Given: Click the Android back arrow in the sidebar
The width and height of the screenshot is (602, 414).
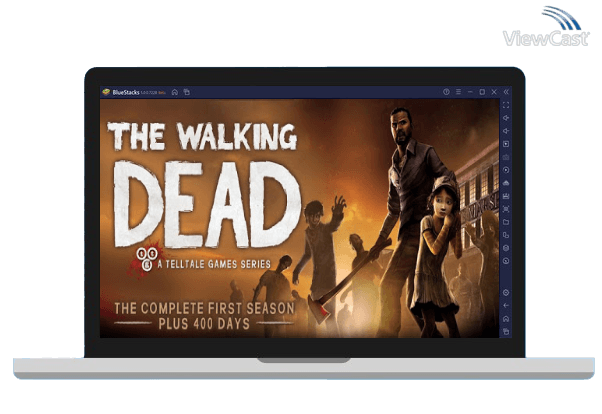Looking at the screenshot, I should click(506, 306).
